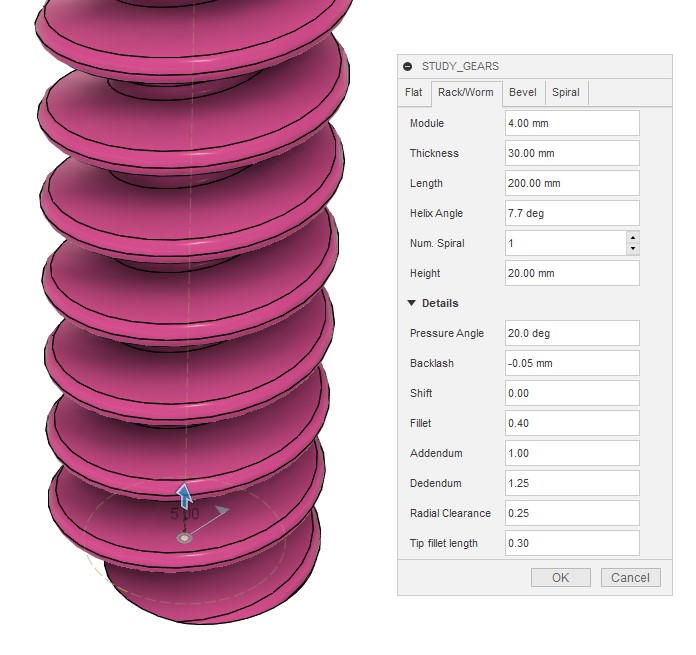This screenshot has width=696, height=655.
Task: Click the Pressure Angle field
Action: [x=571, y=333]
